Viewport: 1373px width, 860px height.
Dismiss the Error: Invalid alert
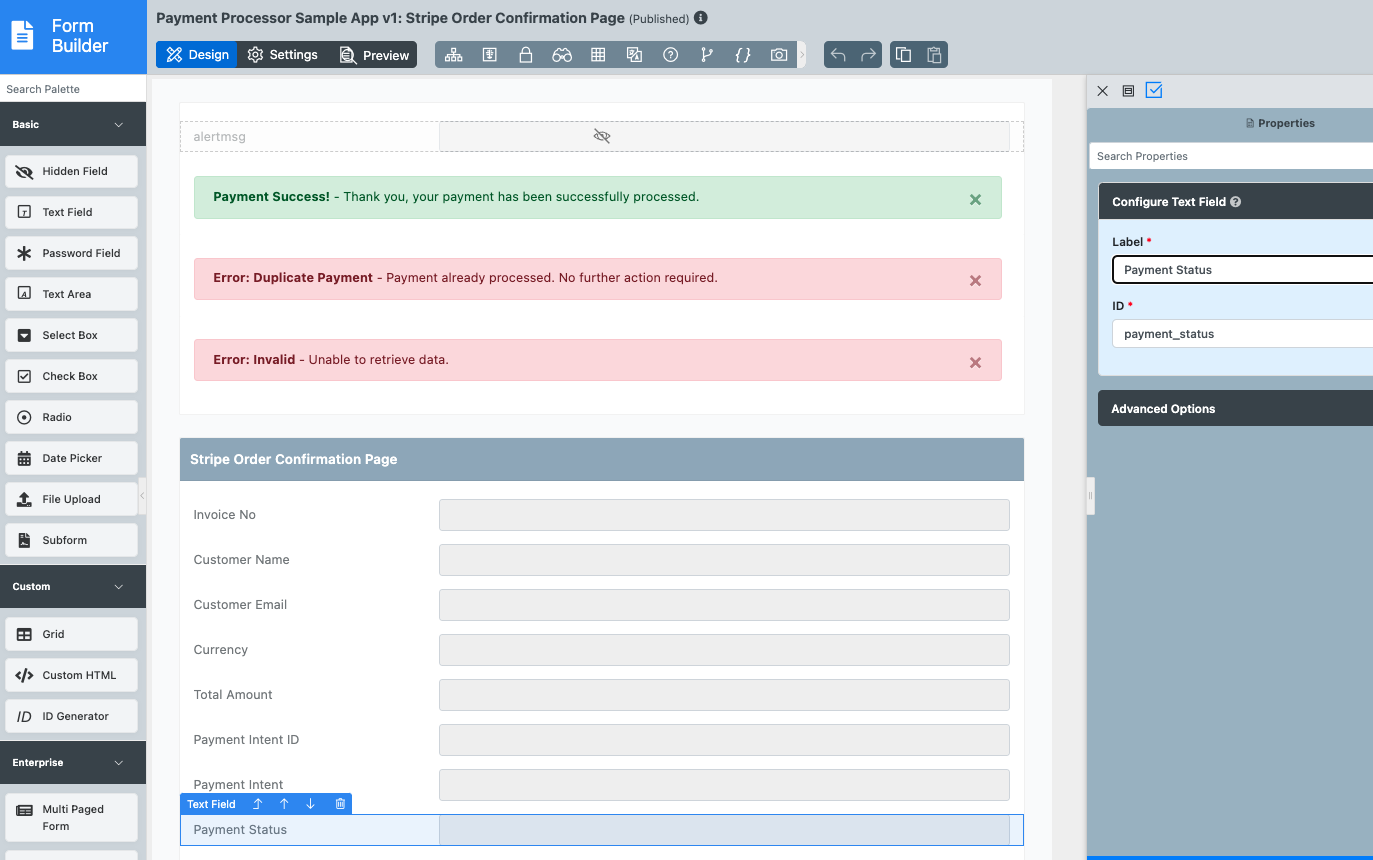coord(975,362)
